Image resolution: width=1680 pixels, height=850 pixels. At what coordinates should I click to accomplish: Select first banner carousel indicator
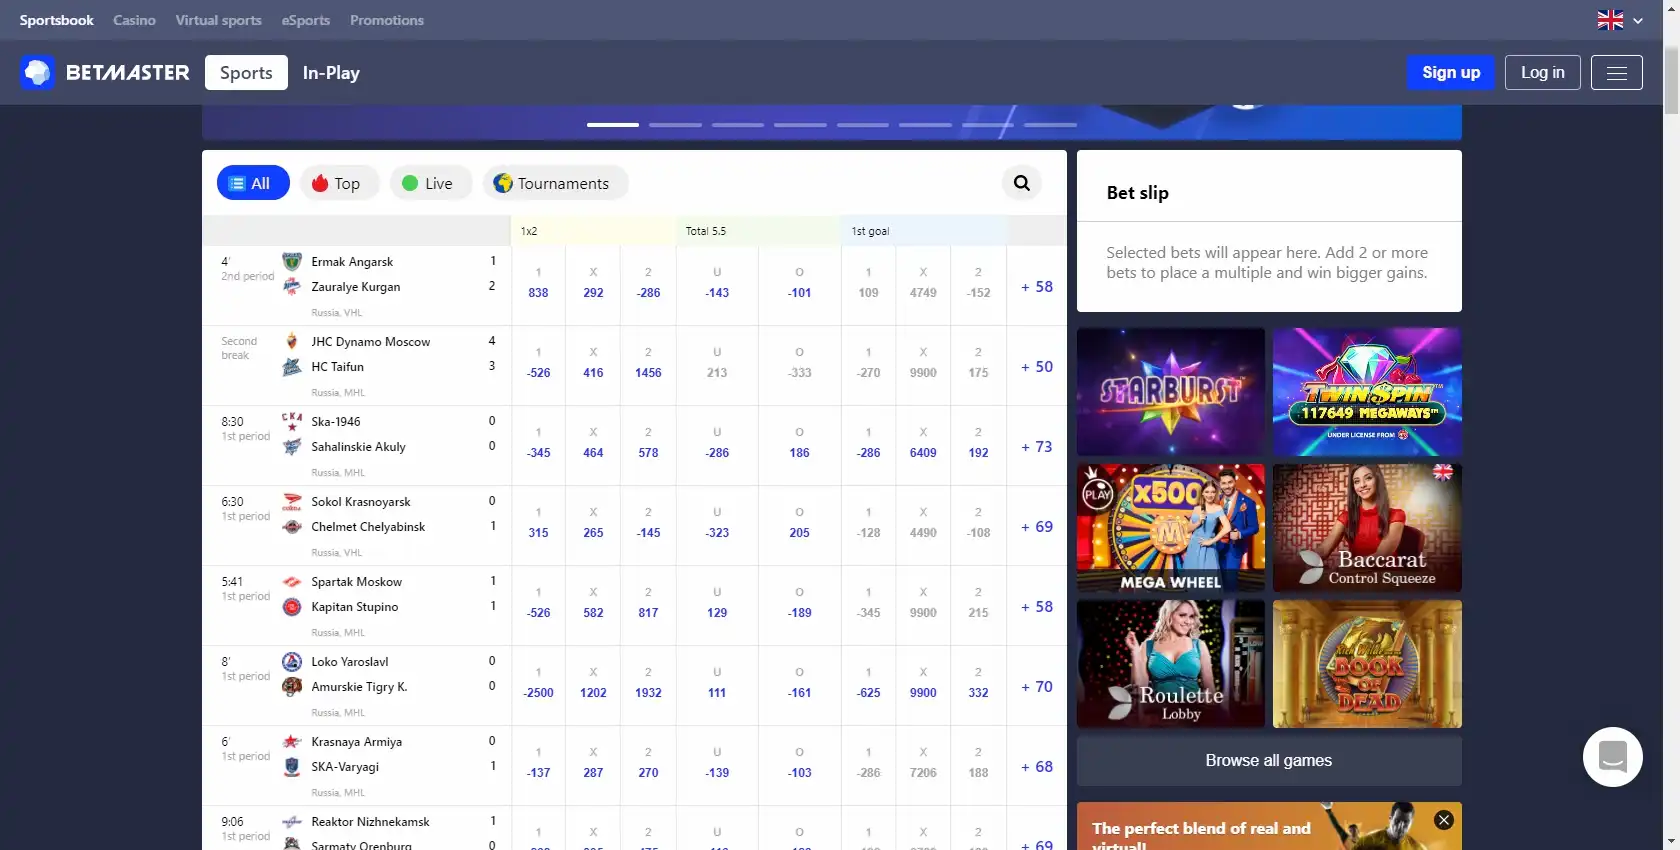pyautogui.click(x=613, y=125)
